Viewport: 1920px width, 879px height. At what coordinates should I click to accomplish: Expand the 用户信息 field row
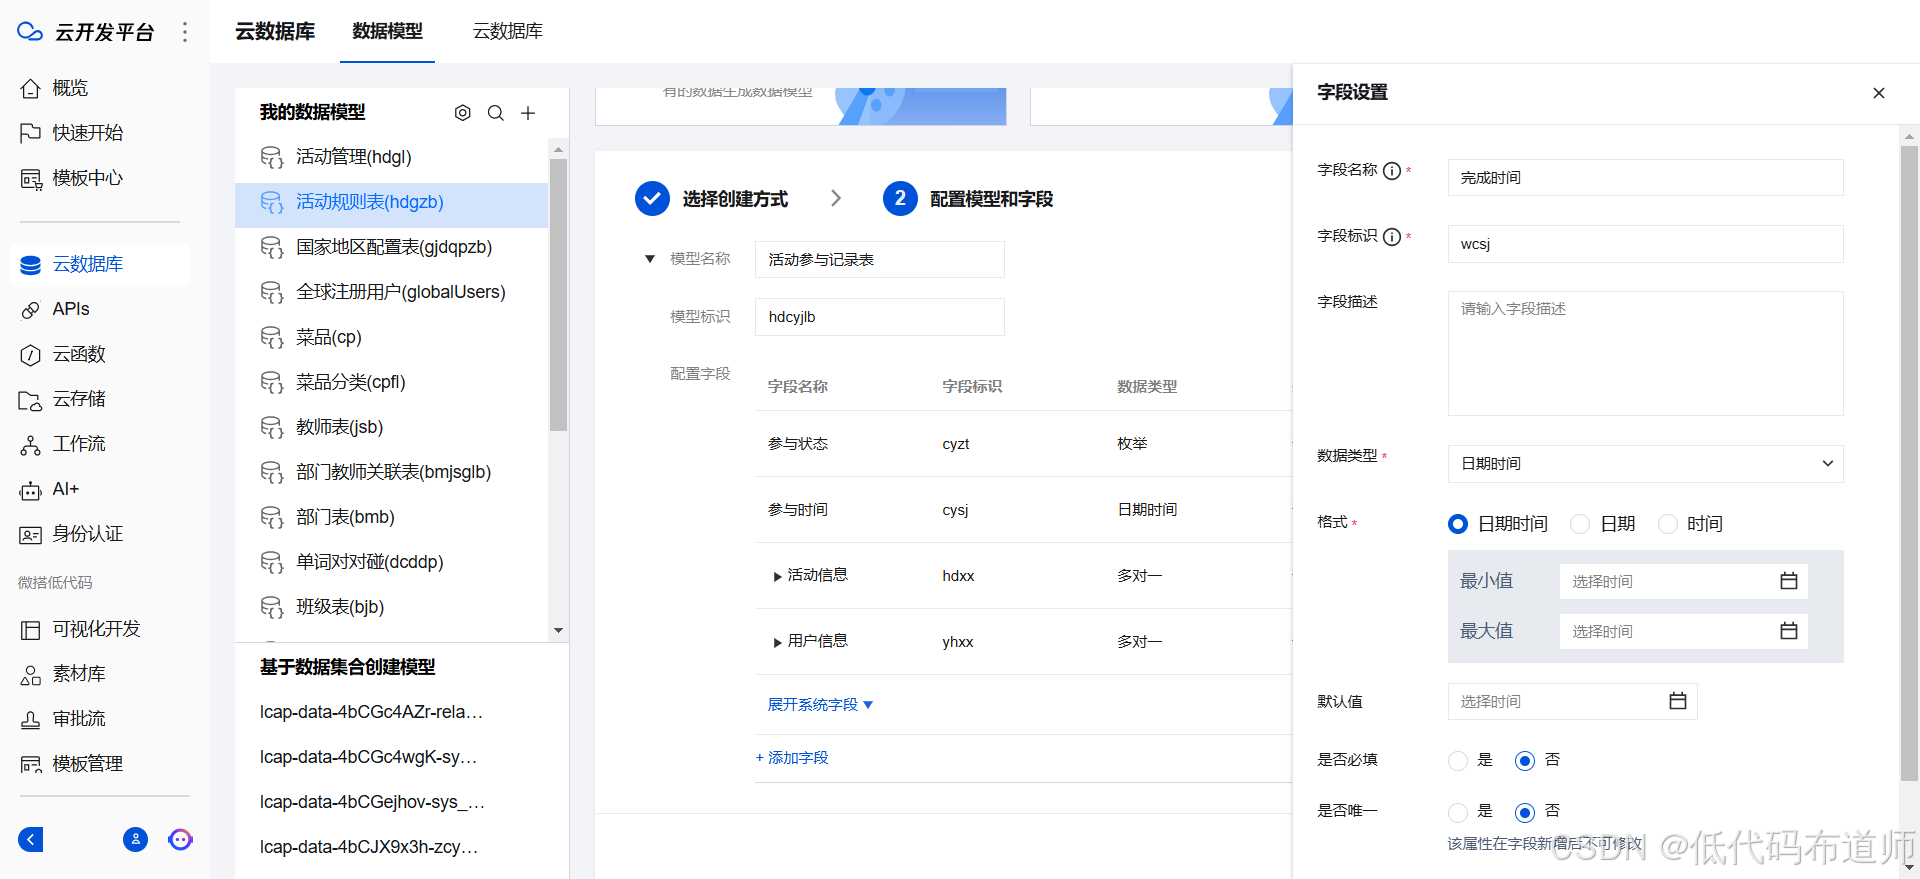click(777, 642)
